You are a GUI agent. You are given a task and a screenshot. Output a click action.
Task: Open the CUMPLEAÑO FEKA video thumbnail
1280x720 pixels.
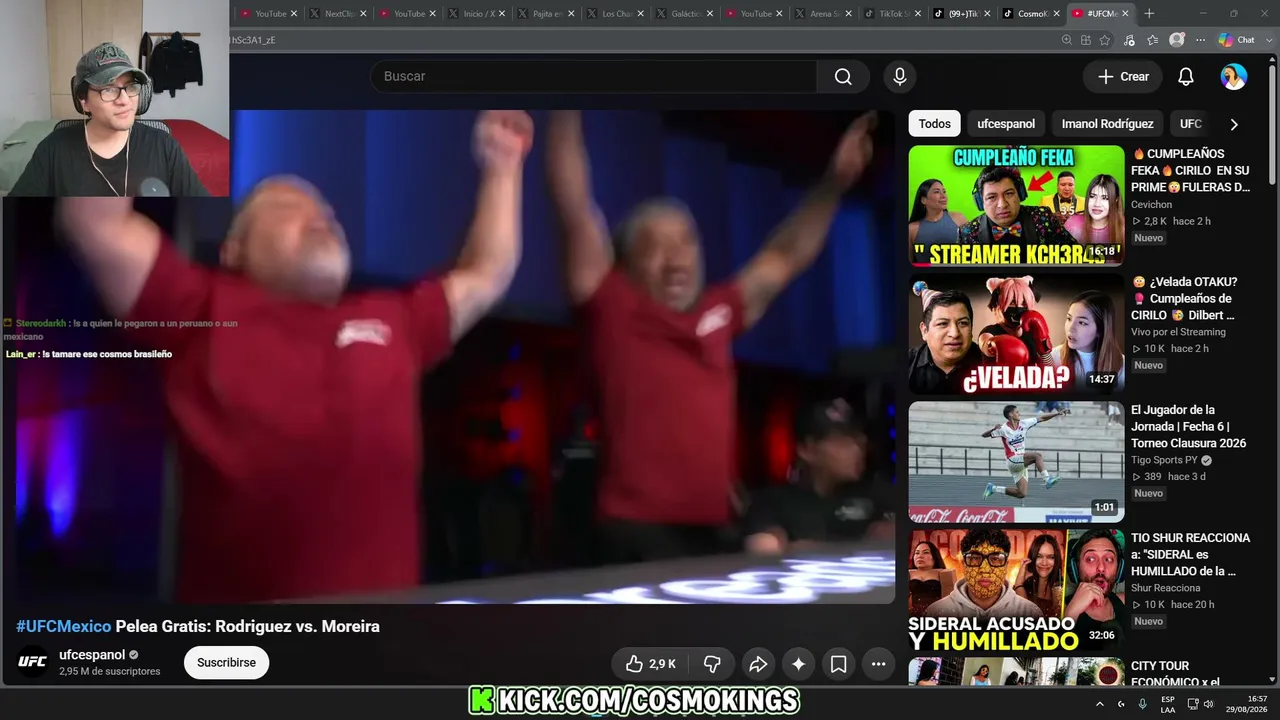tap(1016, 206)
